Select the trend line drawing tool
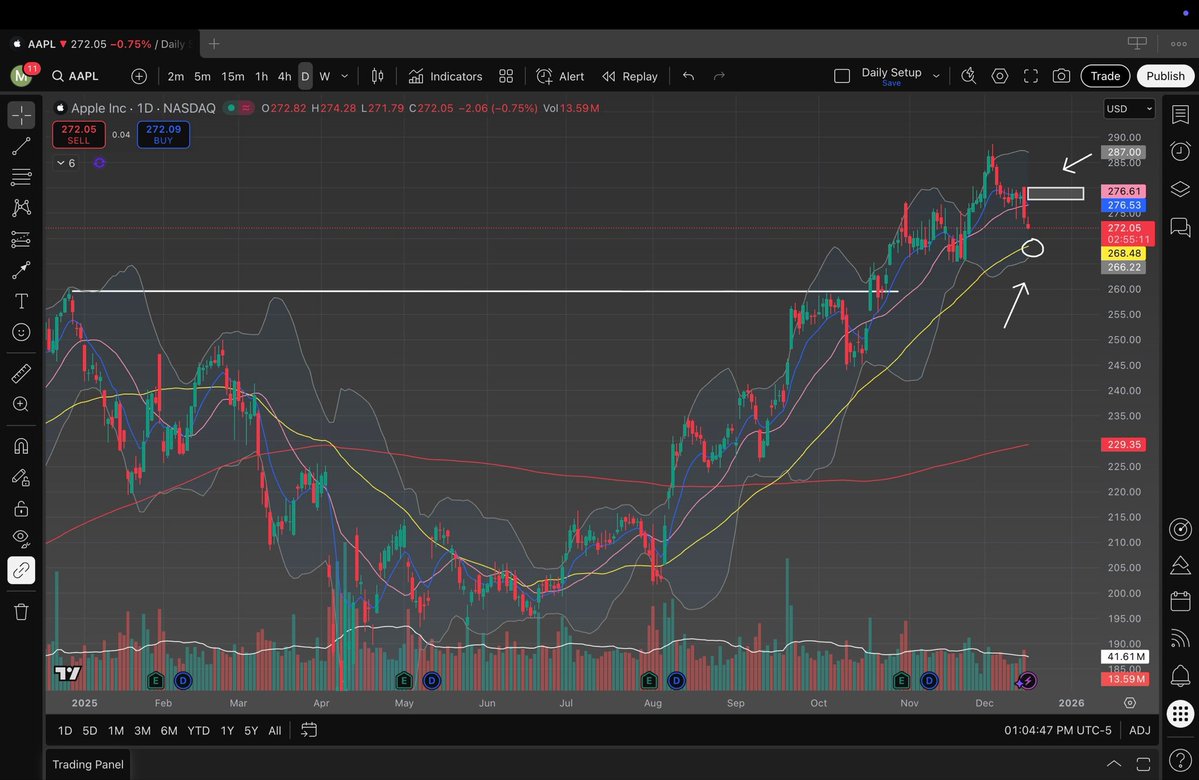This screenshot has width=1199, height=780. (x=21, y=146)
